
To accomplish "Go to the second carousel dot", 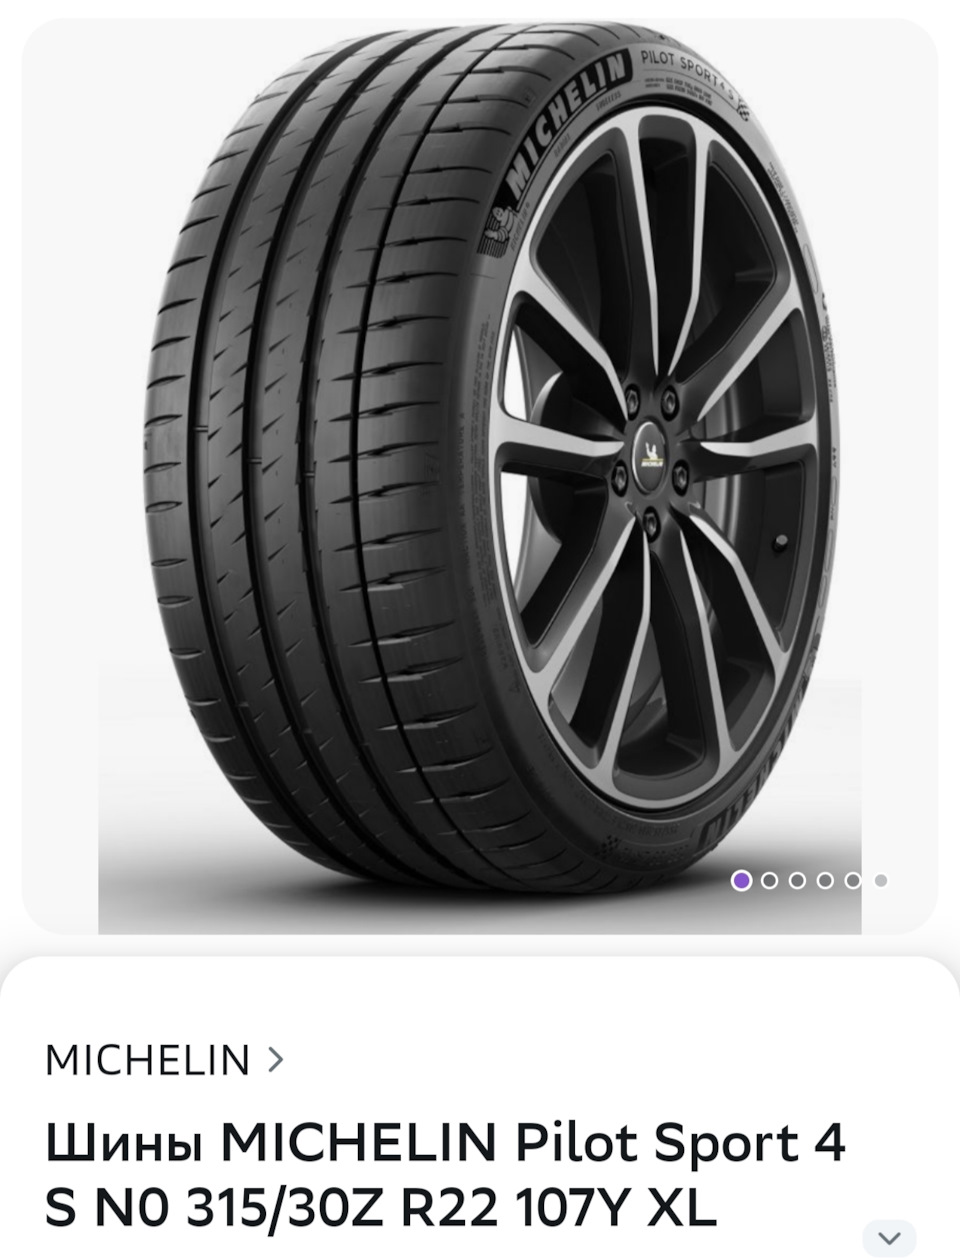I will [x=769, y=881].
